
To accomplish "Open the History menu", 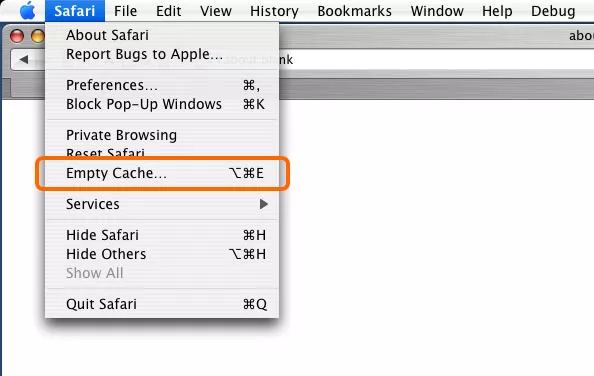I will click(x=274, y=11).
